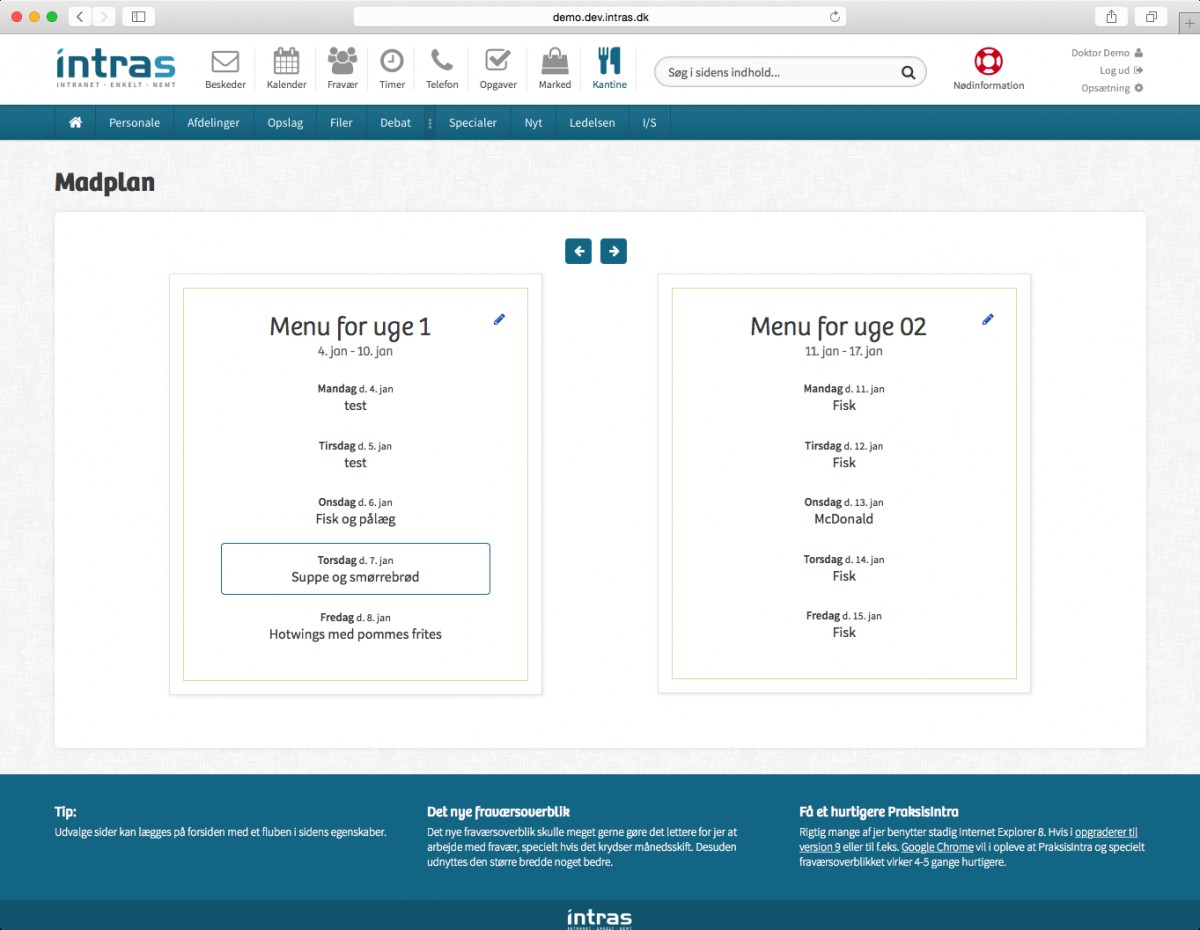Open Beskeder from the top toolbar
1200x930 pixels.
click(x=224, y=67)
